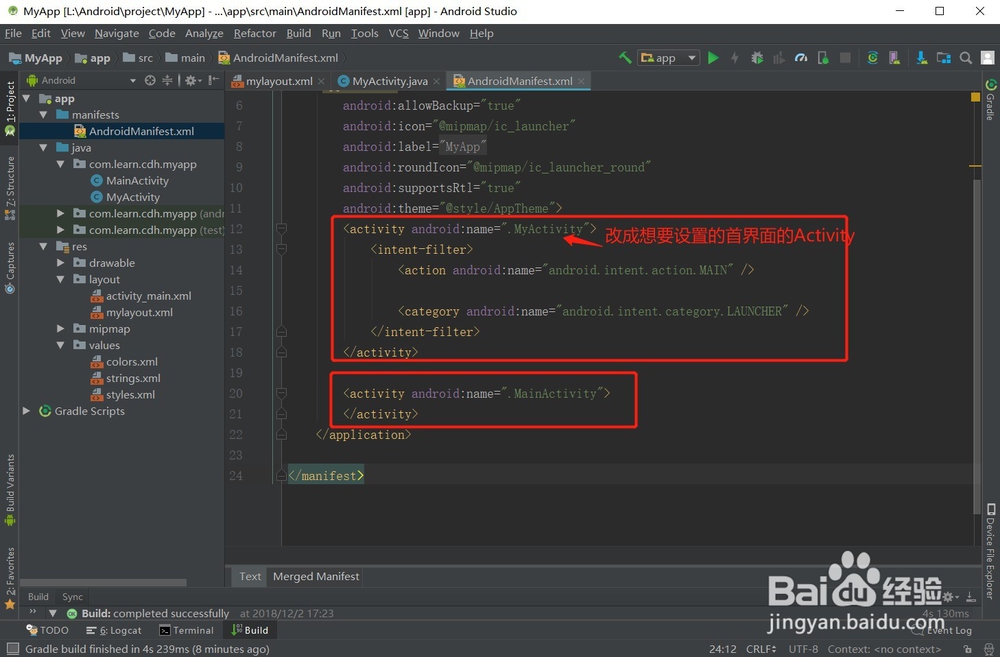This screenshot has width=1000, height=657.
Task: Click the CRLF line separator in status bar
Action: 761,649
